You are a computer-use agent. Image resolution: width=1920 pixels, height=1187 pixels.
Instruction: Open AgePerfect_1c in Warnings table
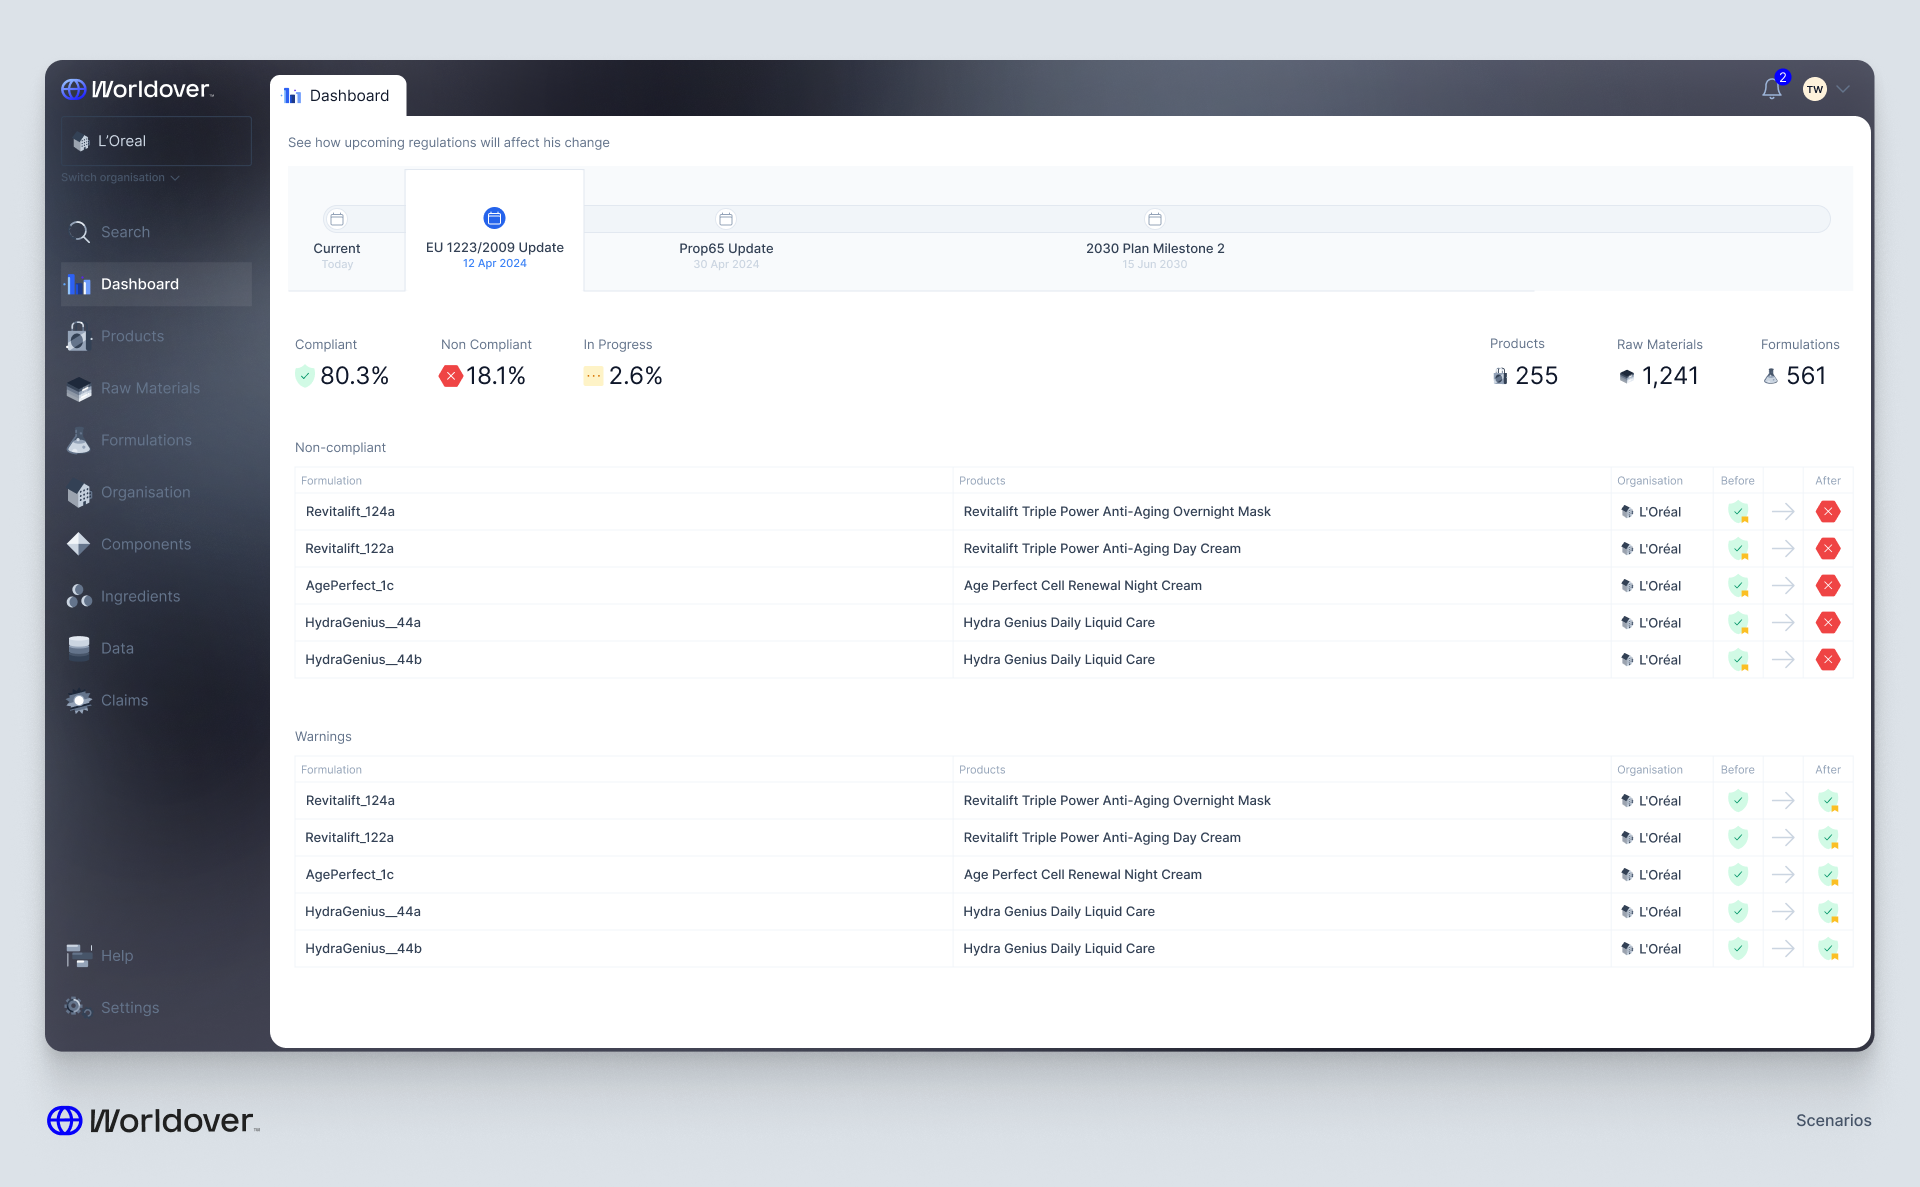pyautogui.click(x=350, y=875)
